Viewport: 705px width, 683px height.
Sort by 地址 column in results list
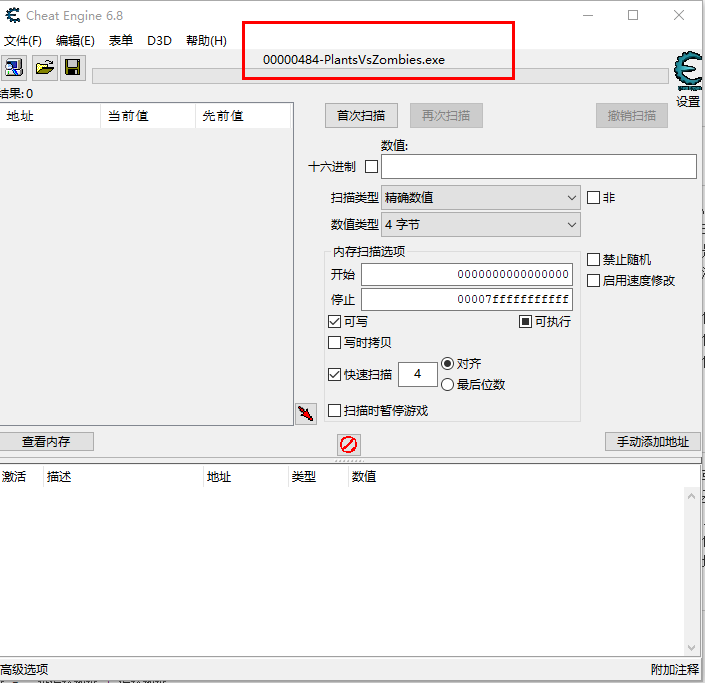click(x=50, y=116)
